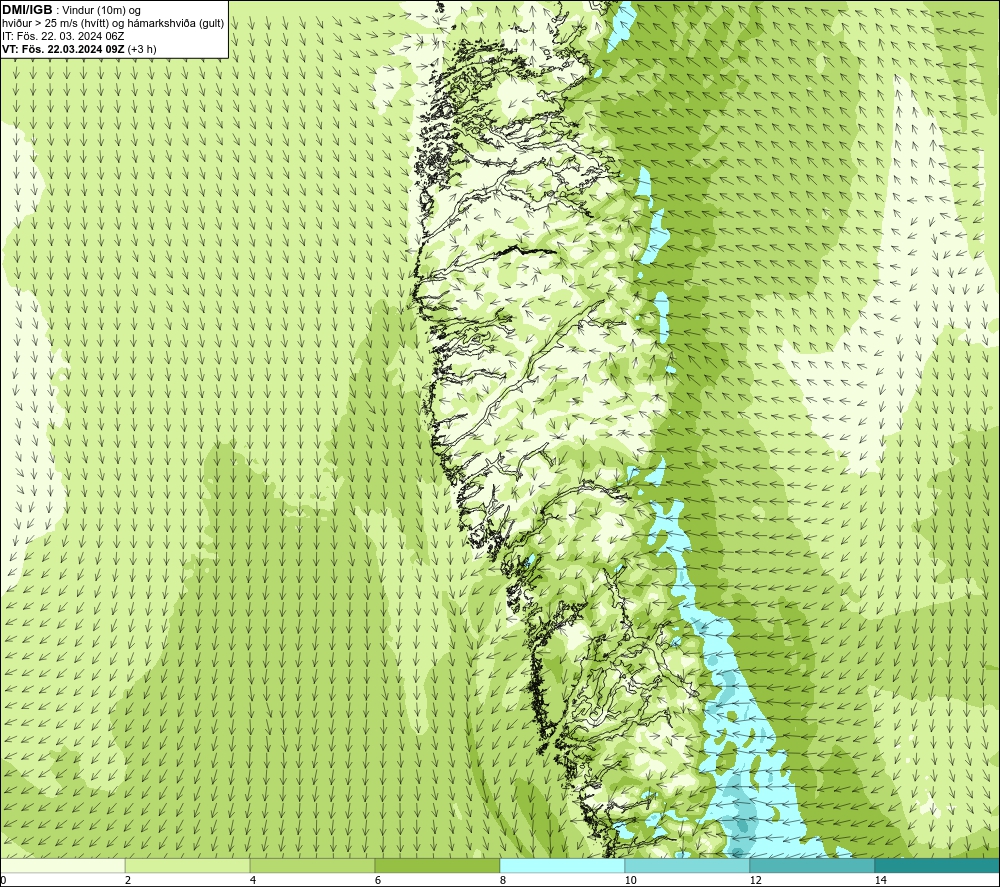The height and width of the screenshot is (887, 1000).
Task: Select the 4–6 m/s green color band
Action: pyautogui.click(x=312, y=865)
